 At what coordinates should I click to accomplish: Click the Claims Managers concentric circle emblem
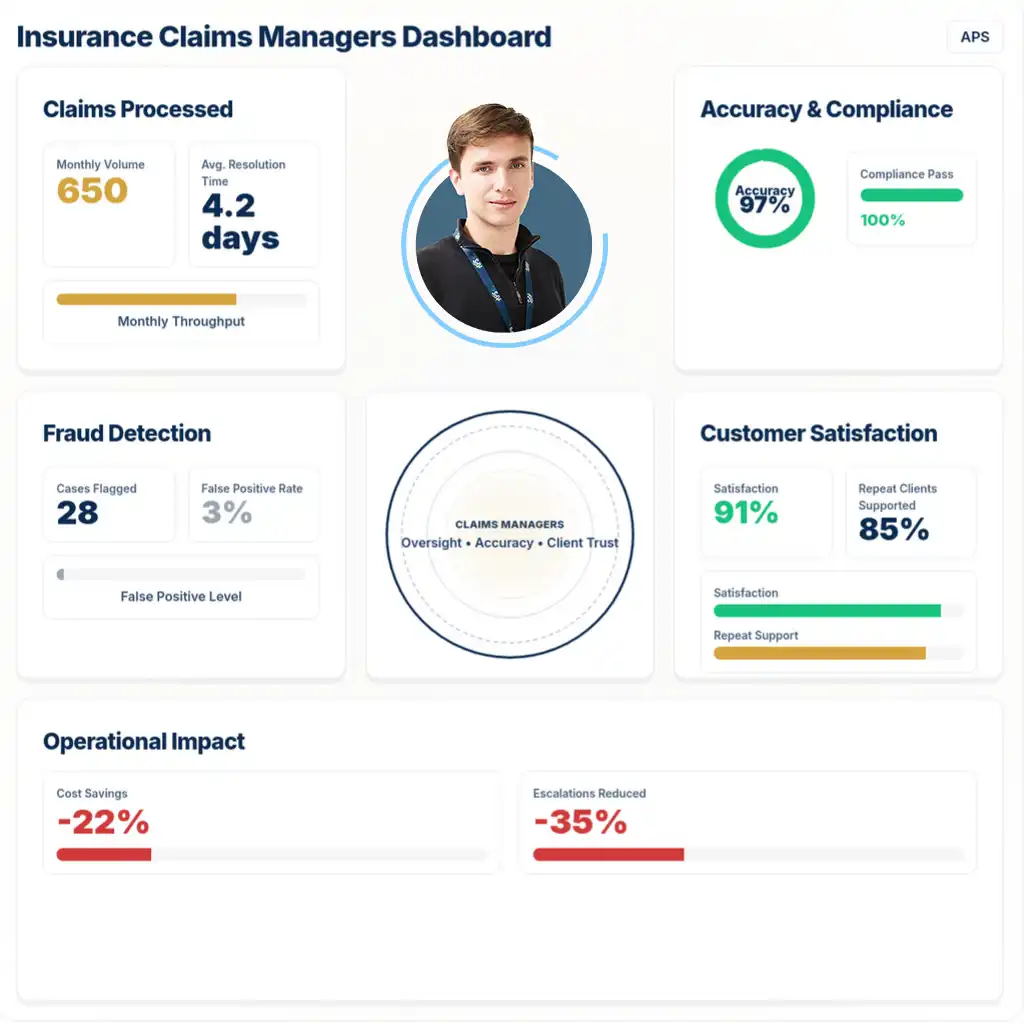(x=510, y=535)
